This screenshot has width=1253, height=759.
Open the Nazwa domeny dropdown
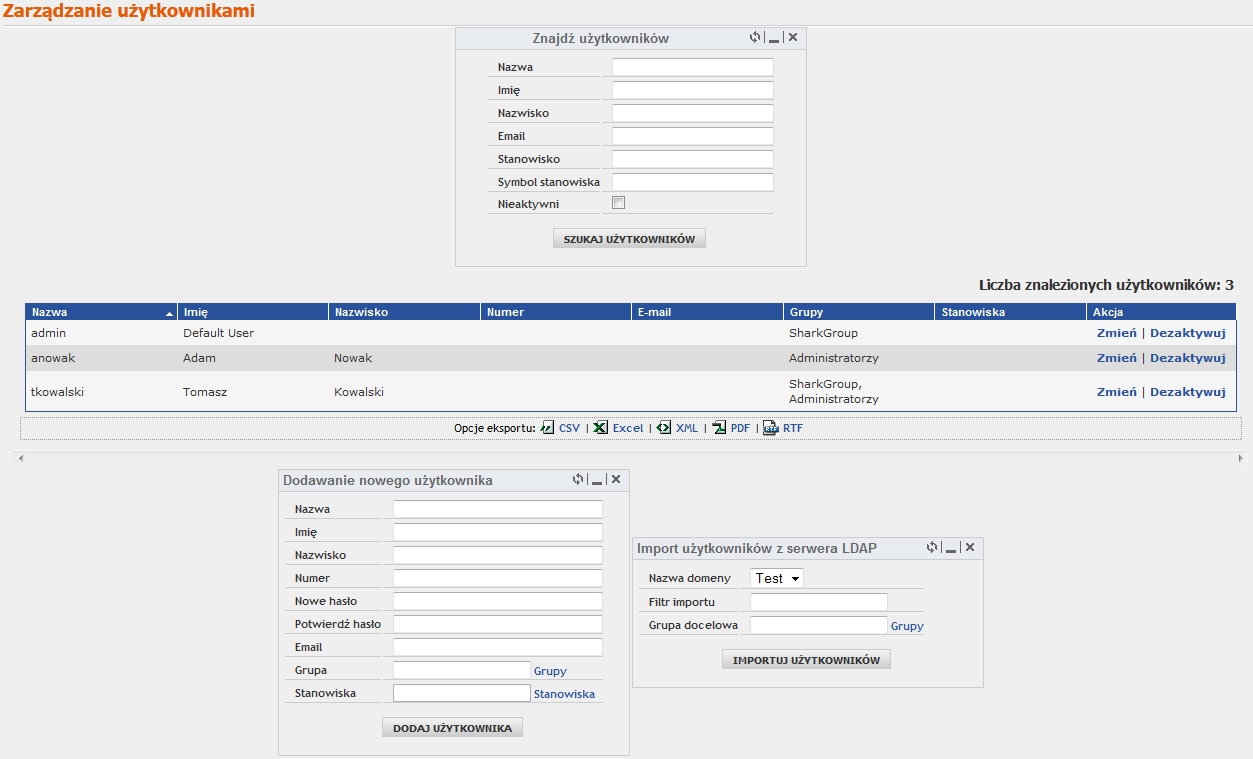[777, 578]
